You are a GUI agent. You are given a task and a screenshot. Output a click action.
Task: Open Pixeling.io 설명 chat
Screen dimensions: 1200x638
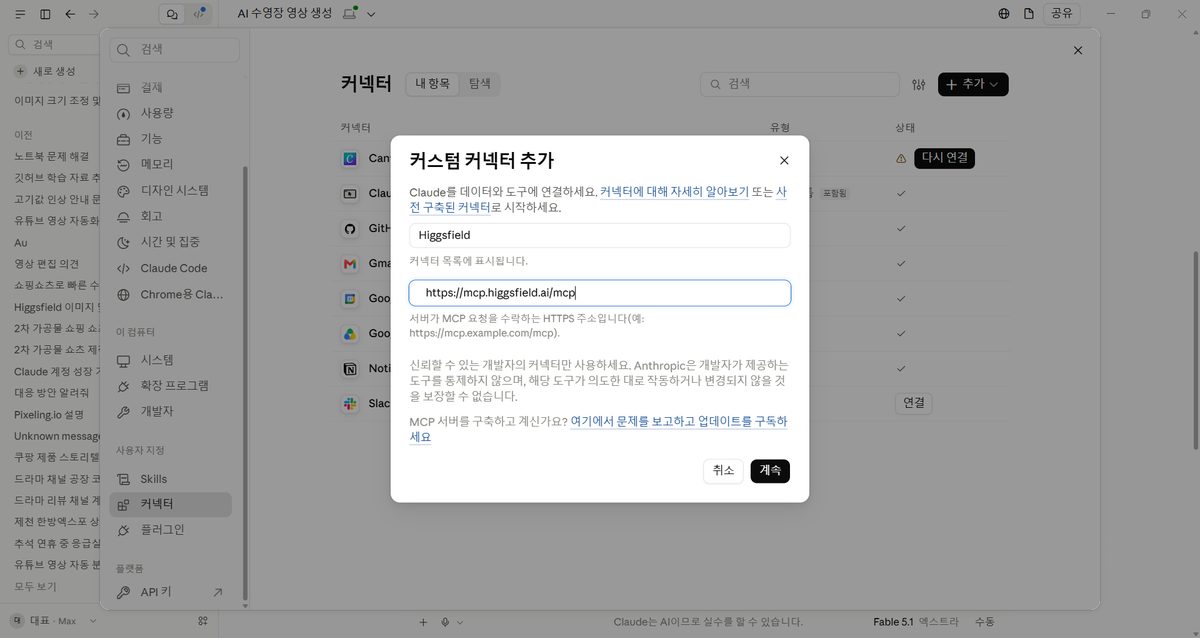coord(49,414)
